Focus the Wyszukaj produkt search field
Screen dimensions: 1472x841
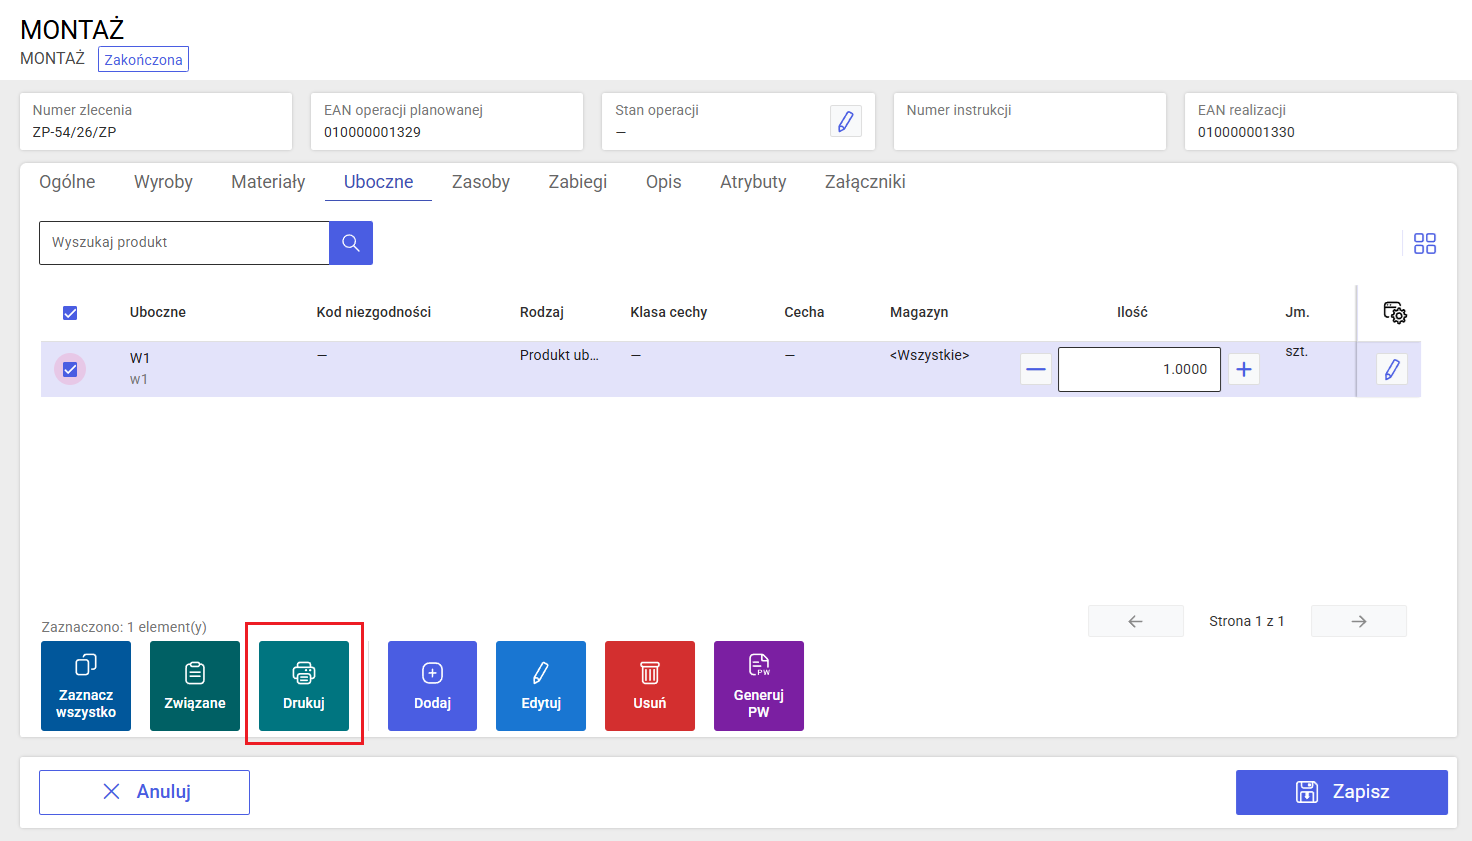coord(184,243)
